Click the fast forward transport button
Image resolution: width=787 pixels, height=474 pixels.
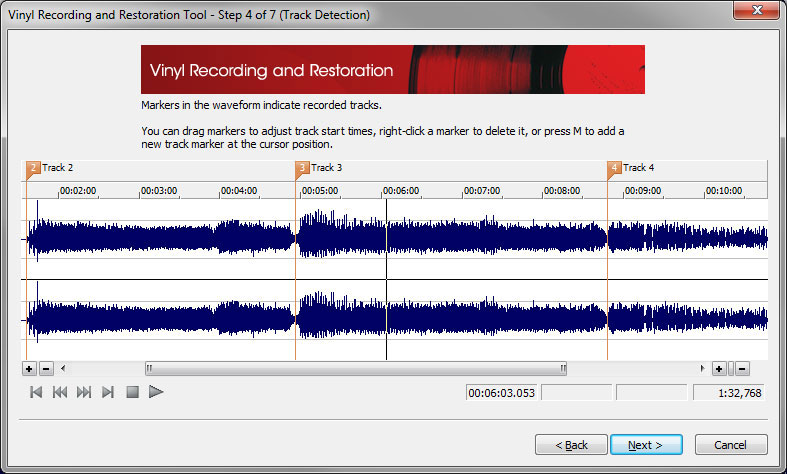[x=84, y=392]
